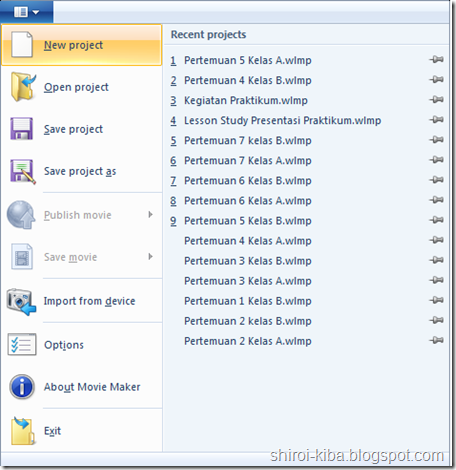Click the camera Import from device icon
The width and height of the screenshot is (456, 470).
pyautogui.click(x=21, y=301)
